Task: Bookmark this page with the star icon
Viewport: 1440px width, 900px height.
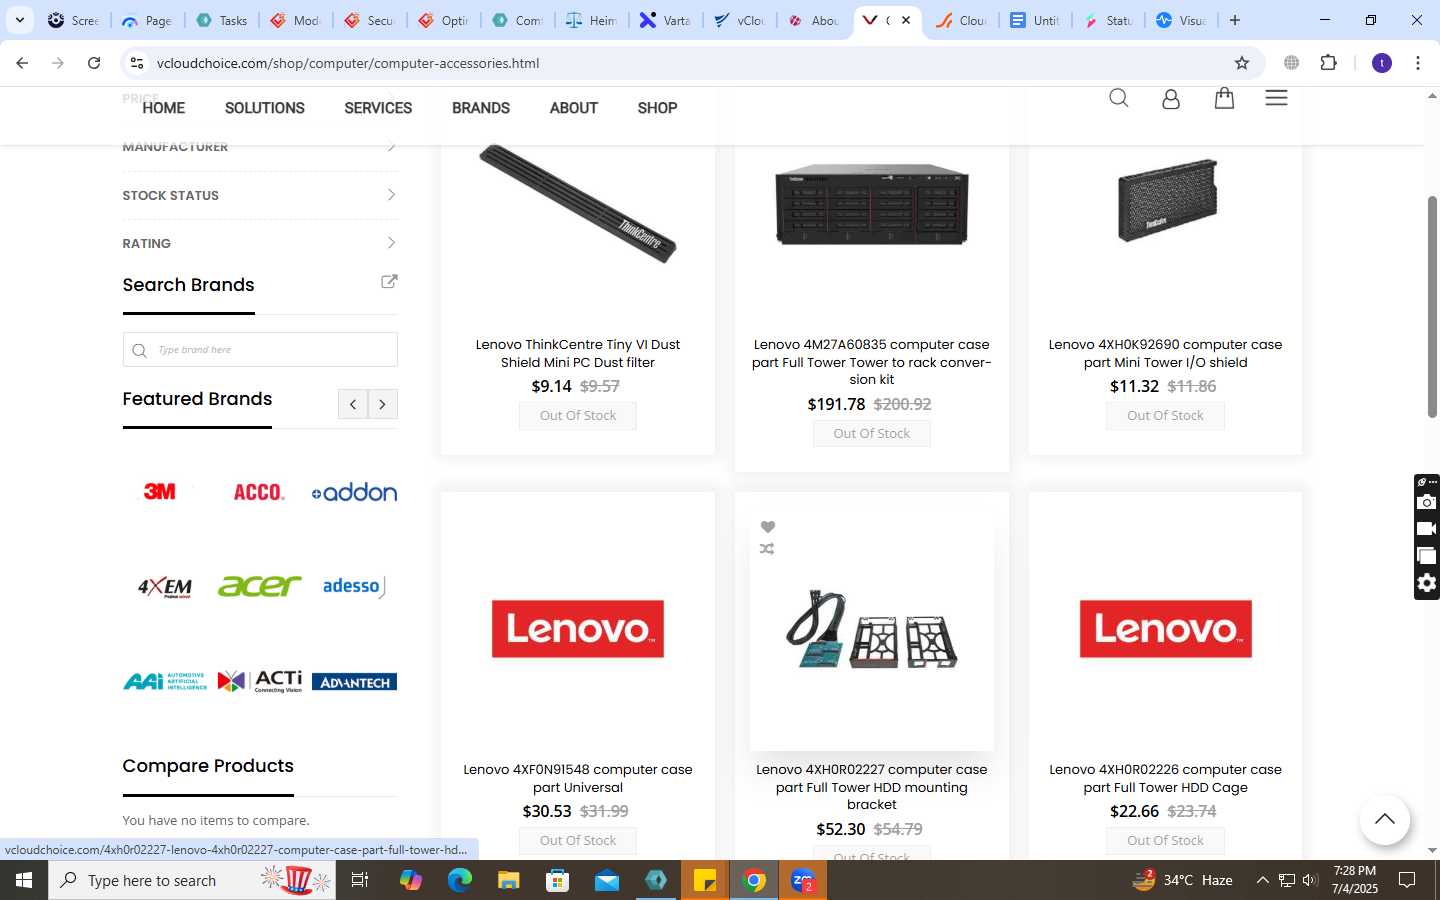Action: coord(1242,63)
